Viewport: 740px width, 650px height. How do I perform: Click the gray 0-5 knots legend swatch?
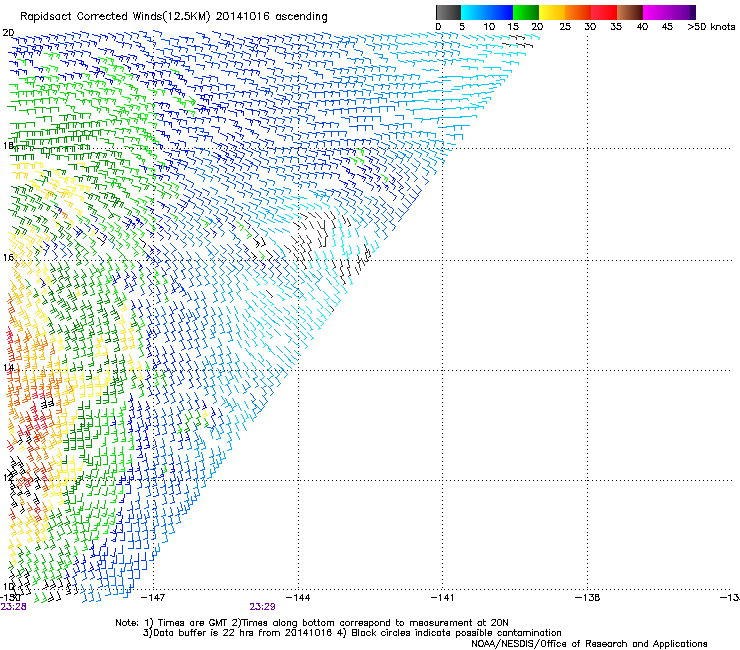448,12
